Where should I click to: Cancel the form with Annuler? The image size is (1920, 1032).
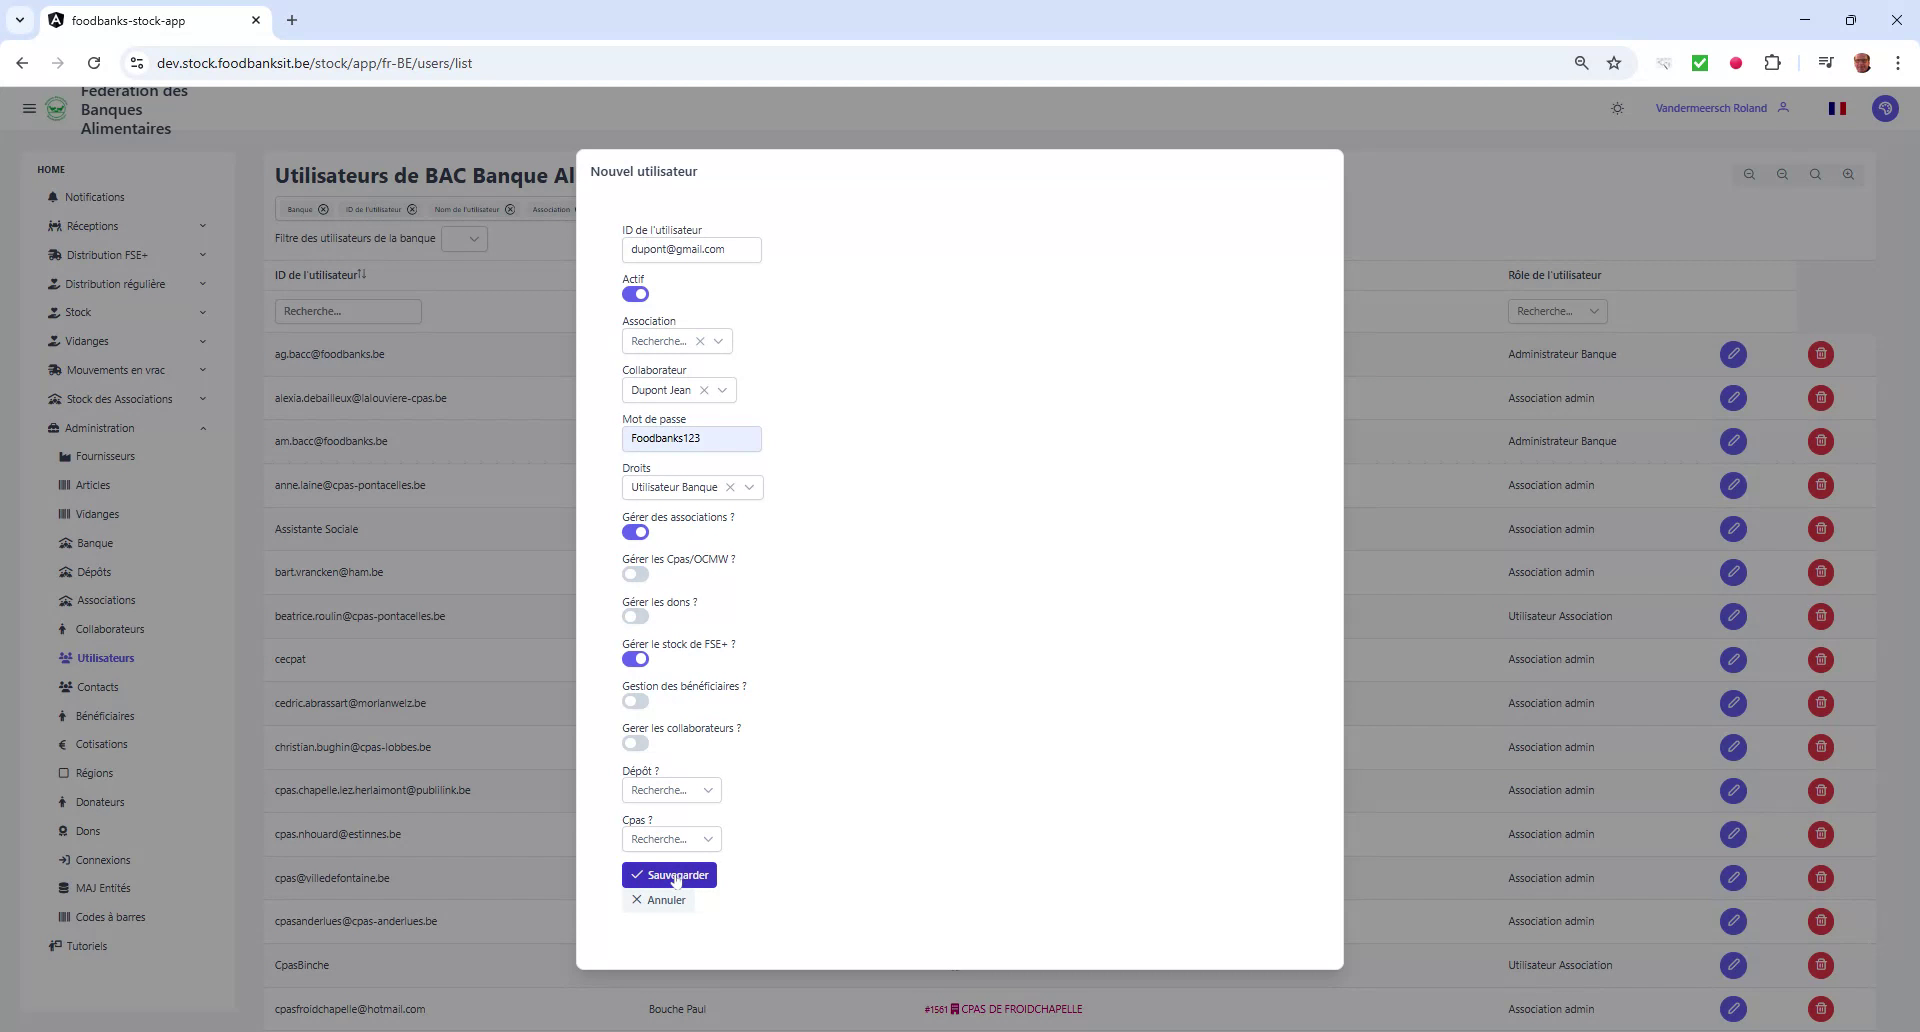658,900
